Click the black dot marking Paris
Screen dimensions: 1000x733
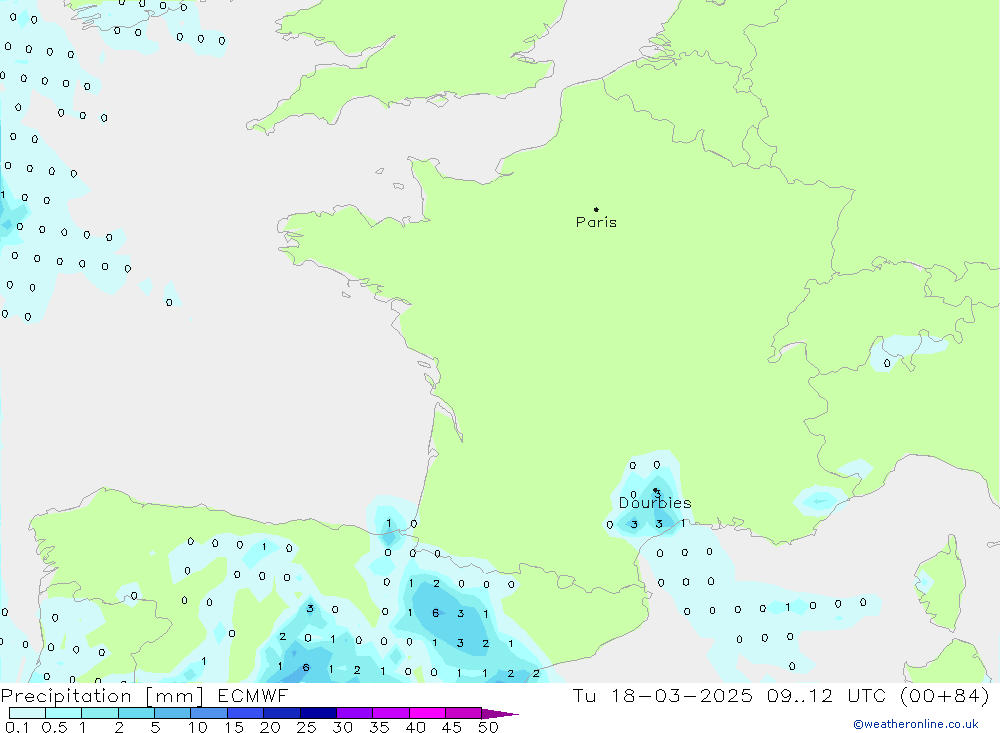click(596, 209)
